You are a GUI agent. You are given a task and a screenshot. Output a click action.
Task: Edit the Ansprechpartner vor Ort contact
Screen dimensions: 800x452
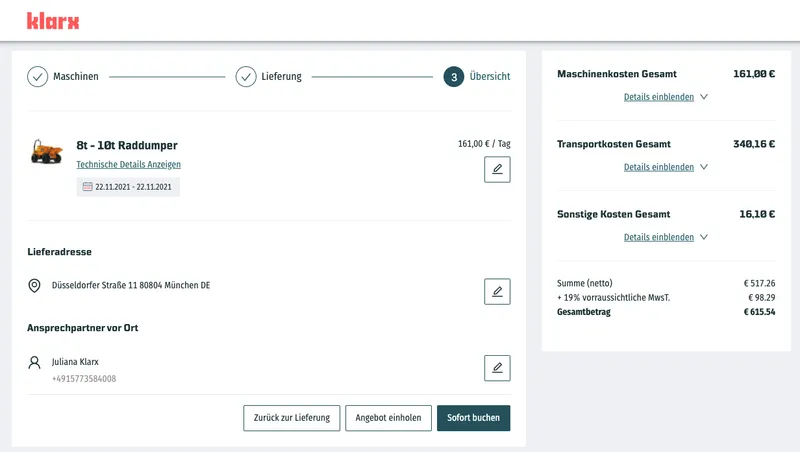(x=497, y=368)
